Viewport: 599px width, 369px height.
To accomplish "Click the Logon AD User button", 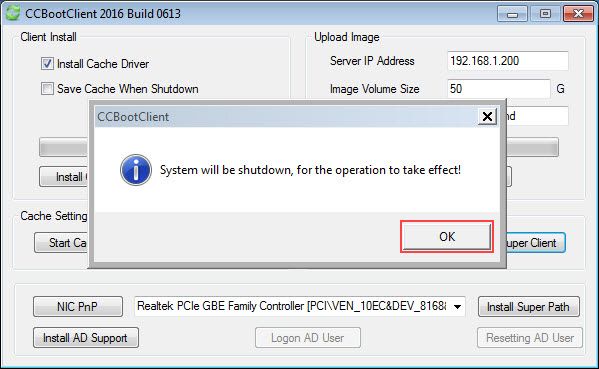I will point(308,338).
